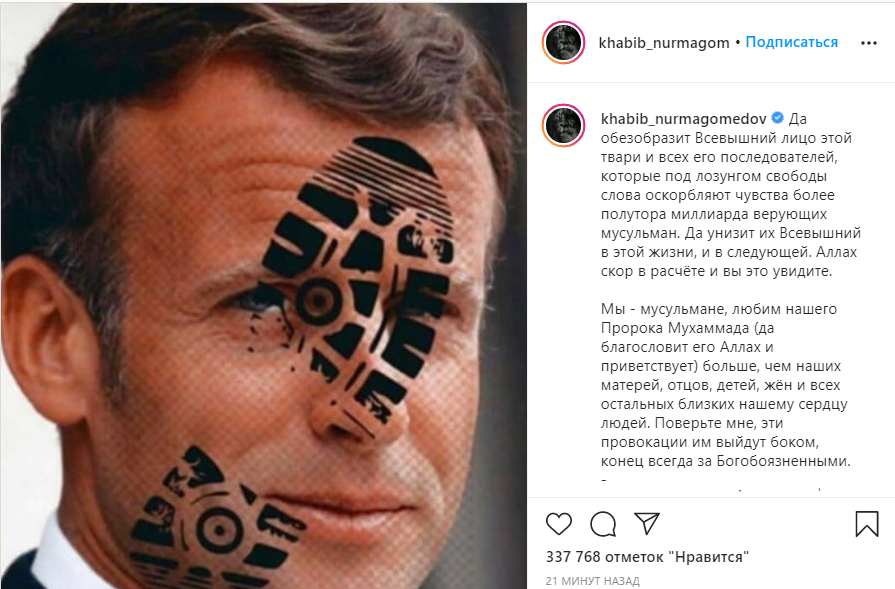Open comments via the speech bubble icon
The image size is (895, 589).
(x=603, y=524)
